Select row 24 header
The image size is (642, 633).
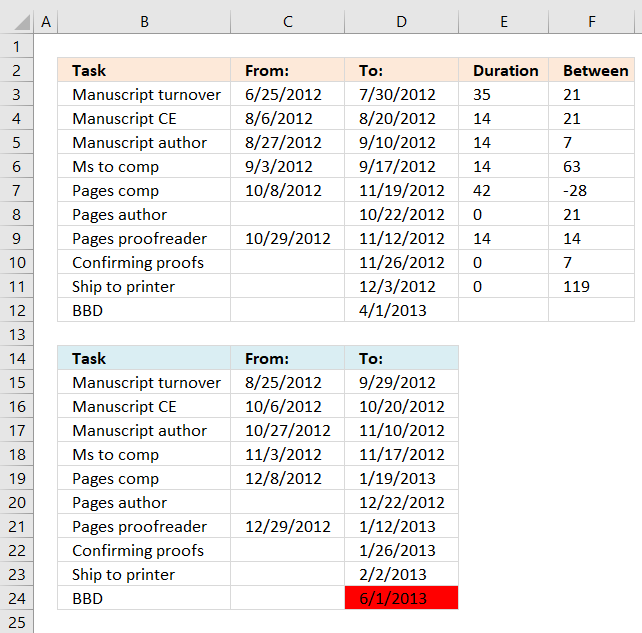[x=16, y=598]
